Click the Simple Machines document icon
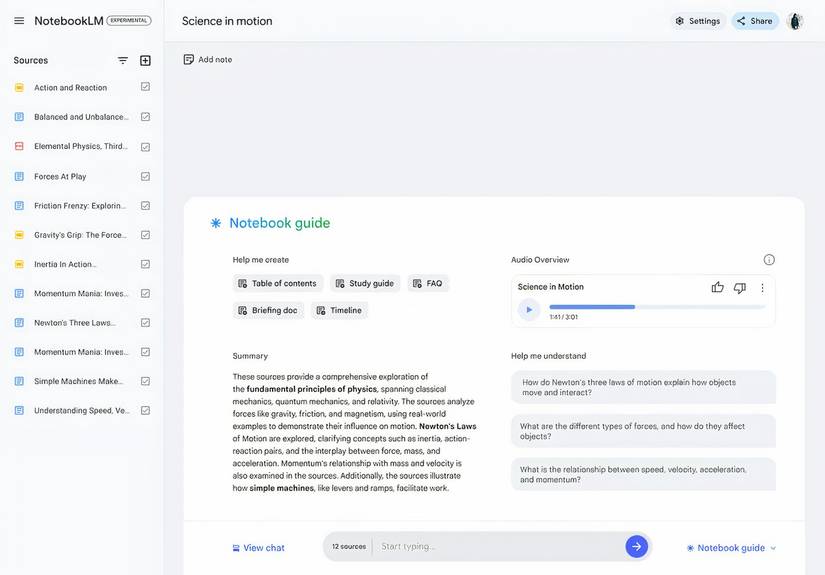Image resolution: width=825 pixels, height=575 pixels. [19, 381]
